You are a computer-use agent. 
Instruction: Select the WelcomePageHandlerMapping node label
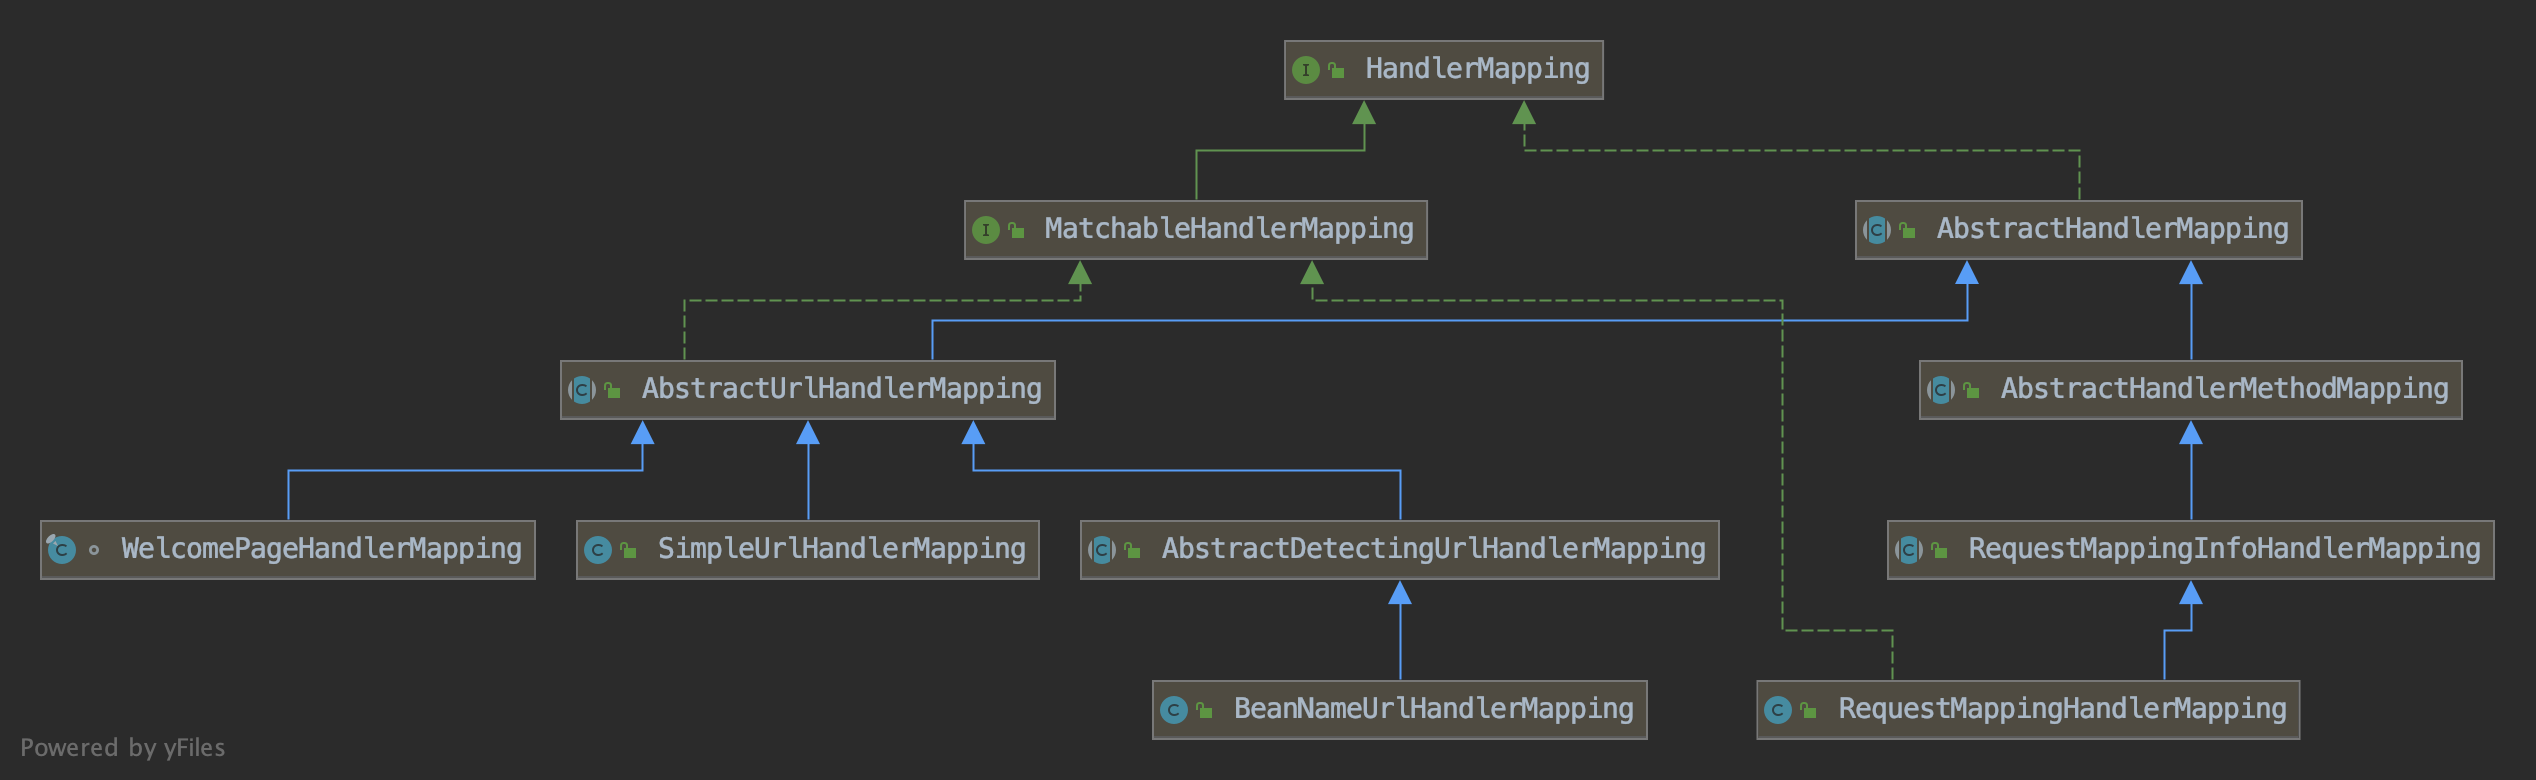321,549
